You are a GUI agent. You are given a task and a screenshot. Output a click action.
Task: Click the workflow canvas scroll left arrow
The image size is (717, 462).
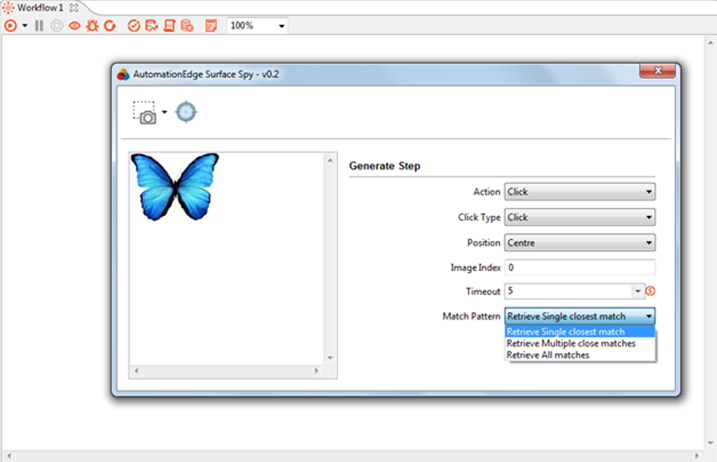coord(9,456)
